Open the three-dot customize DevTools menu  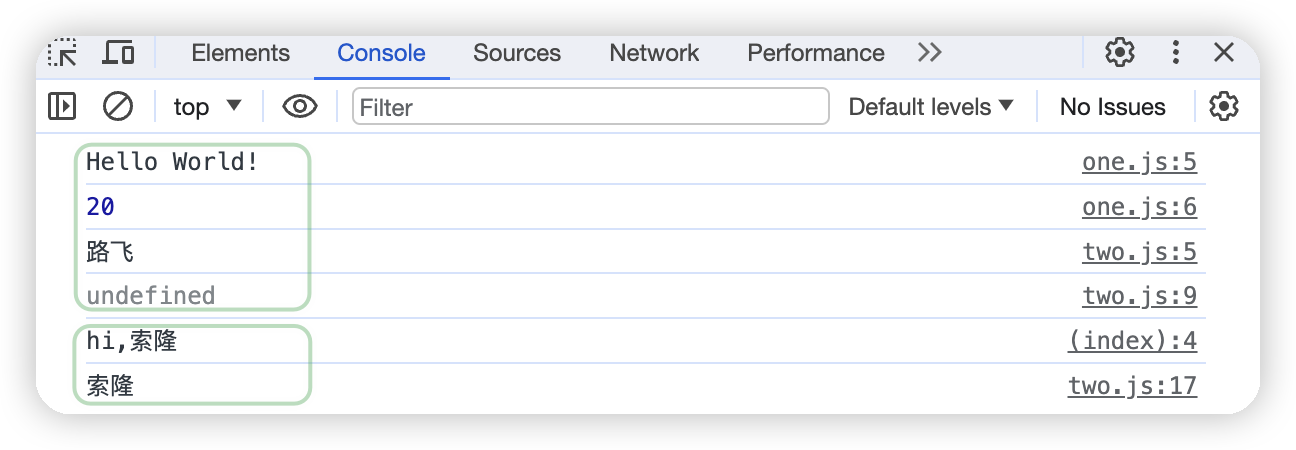[x=1176, y=53]
